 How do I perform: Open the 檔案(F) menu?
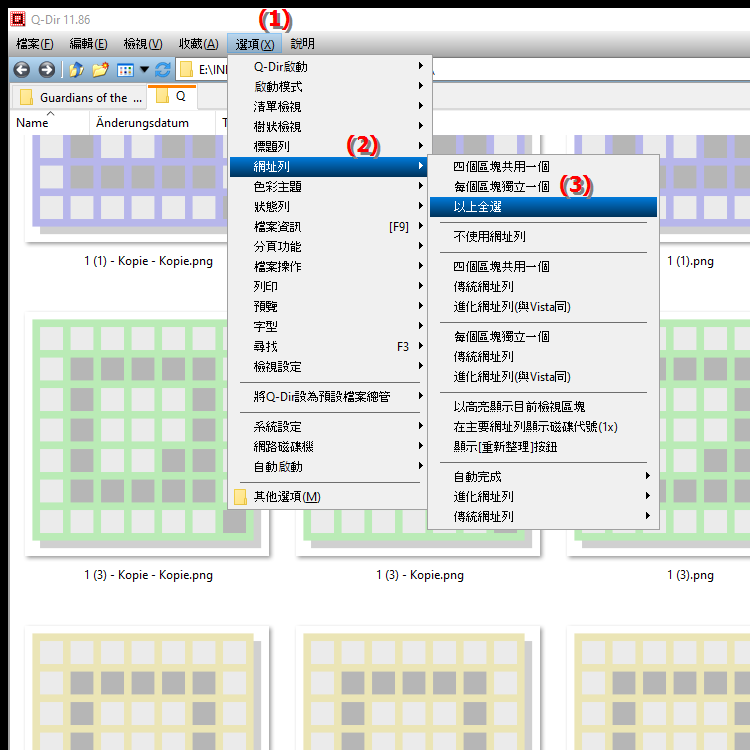point(34,44)
